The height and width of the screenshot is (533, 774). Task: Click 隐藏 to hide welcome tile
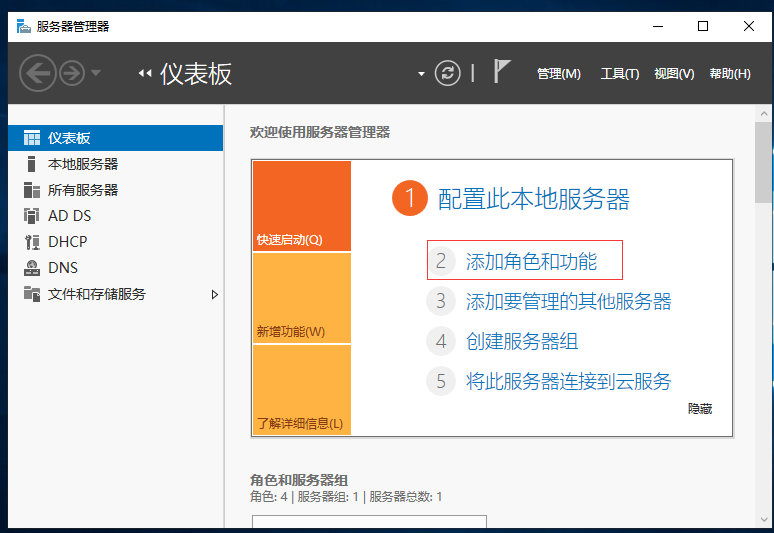click(700, 409)
